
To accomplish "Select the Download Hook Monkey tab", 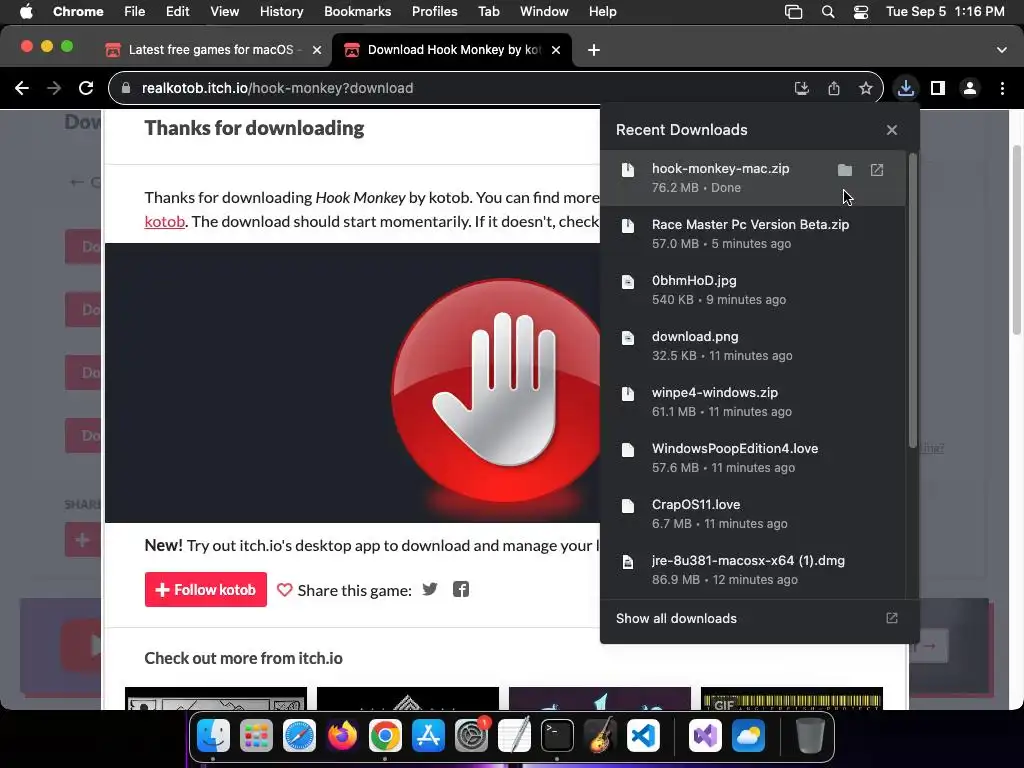I will (453, 50).
